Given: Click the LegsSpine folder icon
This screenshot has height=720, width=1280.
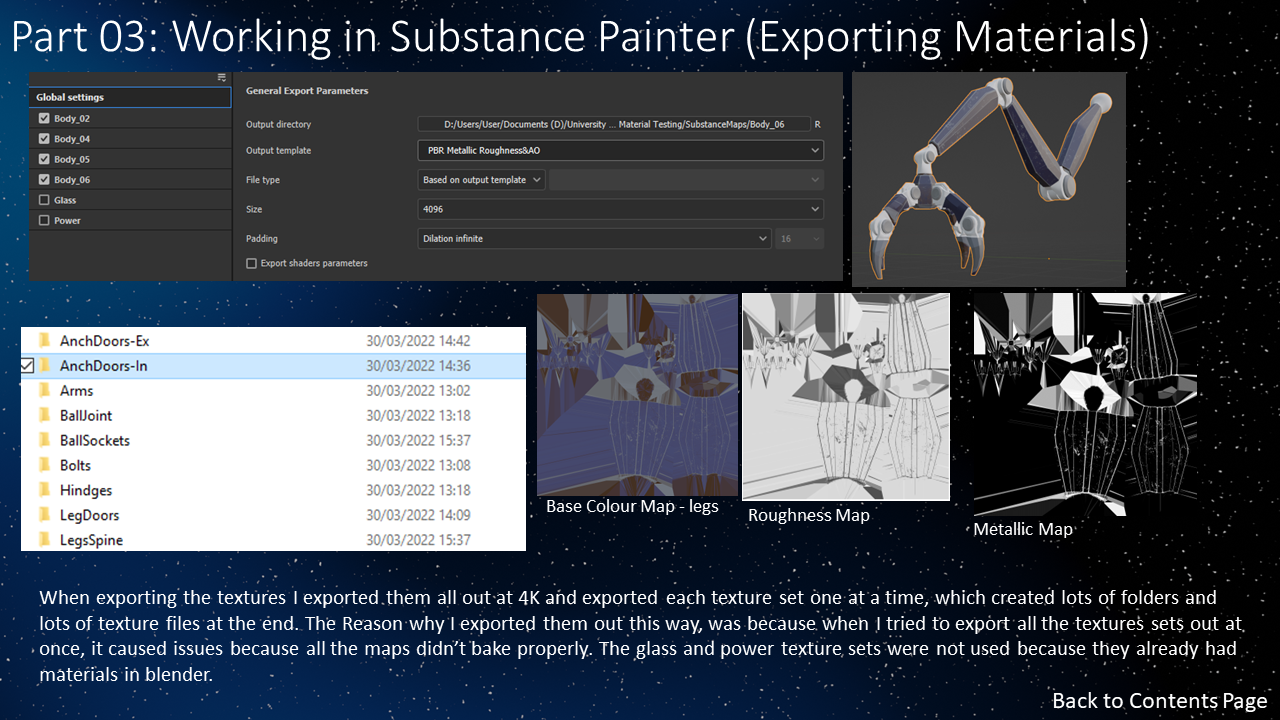Looking at the screenshot, I should tap(44, 540).
